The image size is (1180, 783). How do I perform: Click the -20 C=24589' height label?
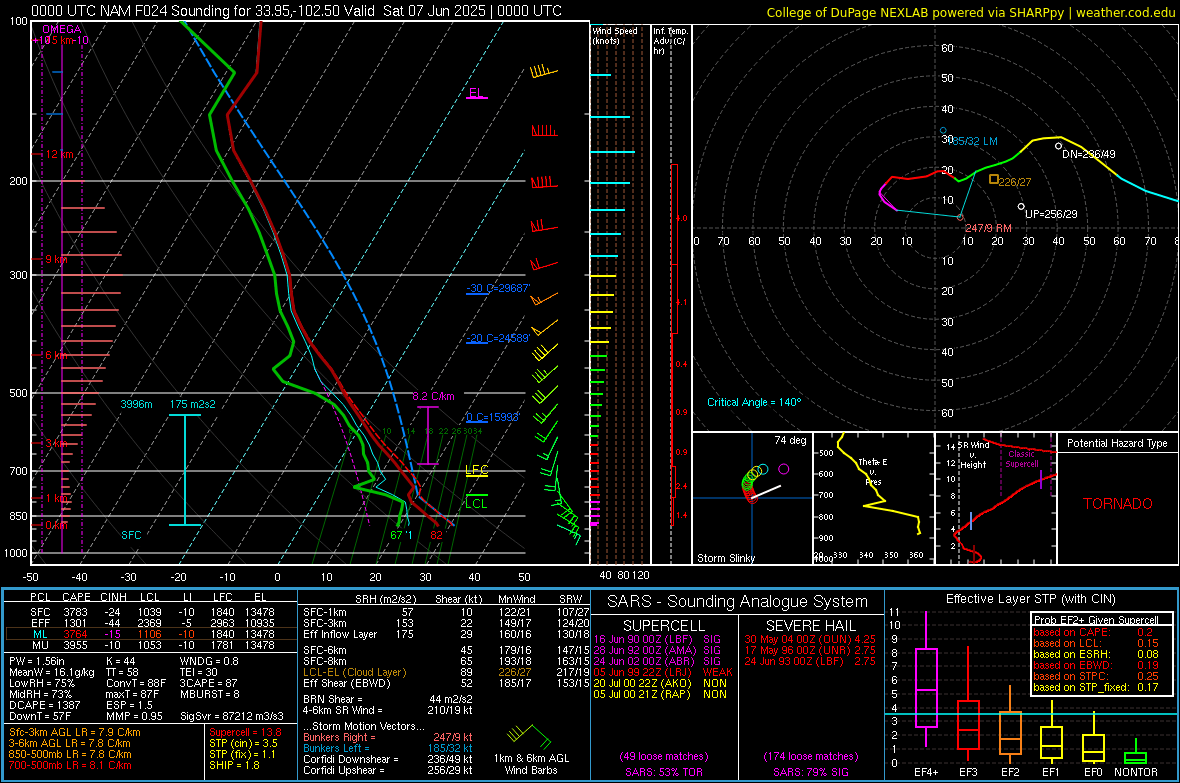(498, 338)
